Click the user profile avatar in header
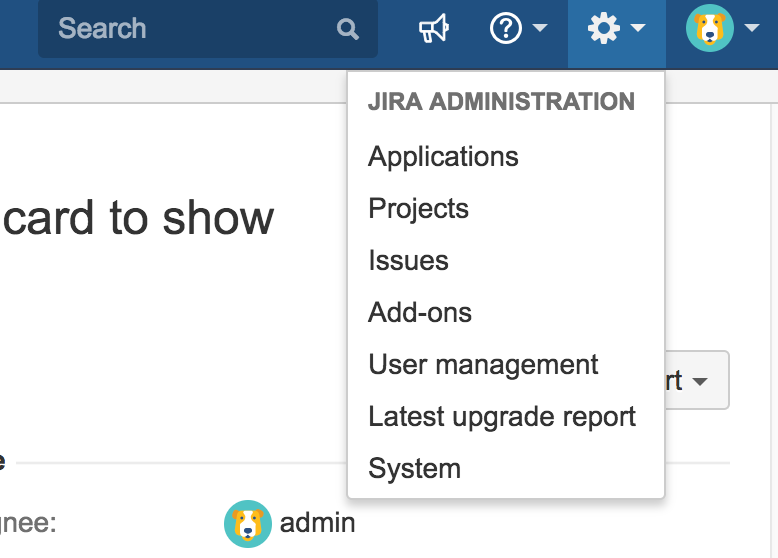Image resolution: width=778 pixels, height=558 pixels. pos(710,28)
